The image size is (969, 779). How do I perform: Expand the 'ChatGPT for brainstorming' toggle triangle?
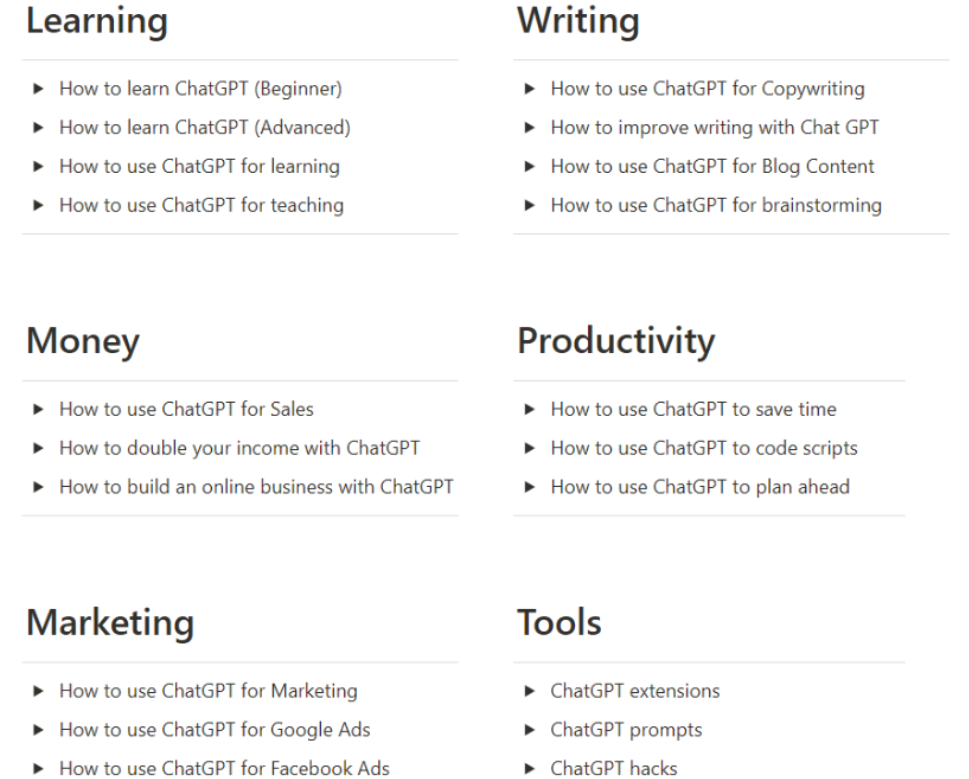tap(530, 206)
